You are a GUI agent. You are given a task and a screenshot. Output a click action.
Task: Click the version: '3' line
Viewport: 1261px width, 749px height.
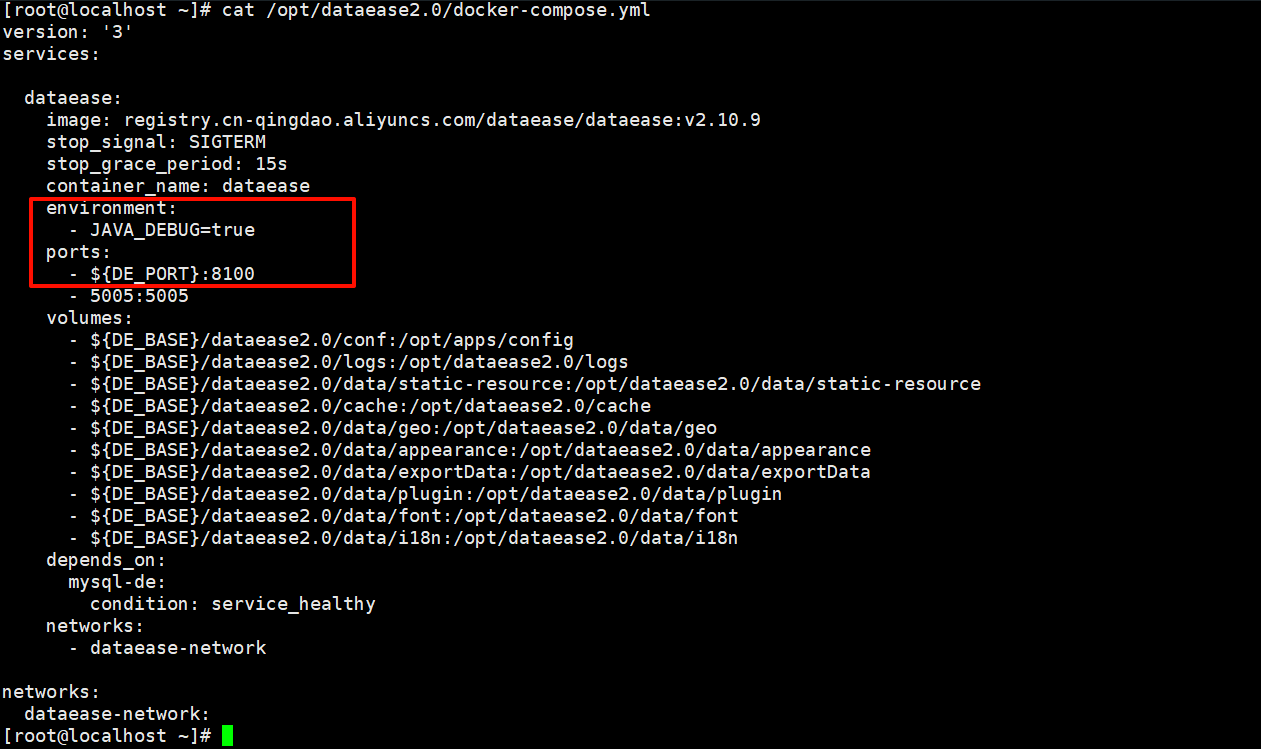(x=68, y=32)
